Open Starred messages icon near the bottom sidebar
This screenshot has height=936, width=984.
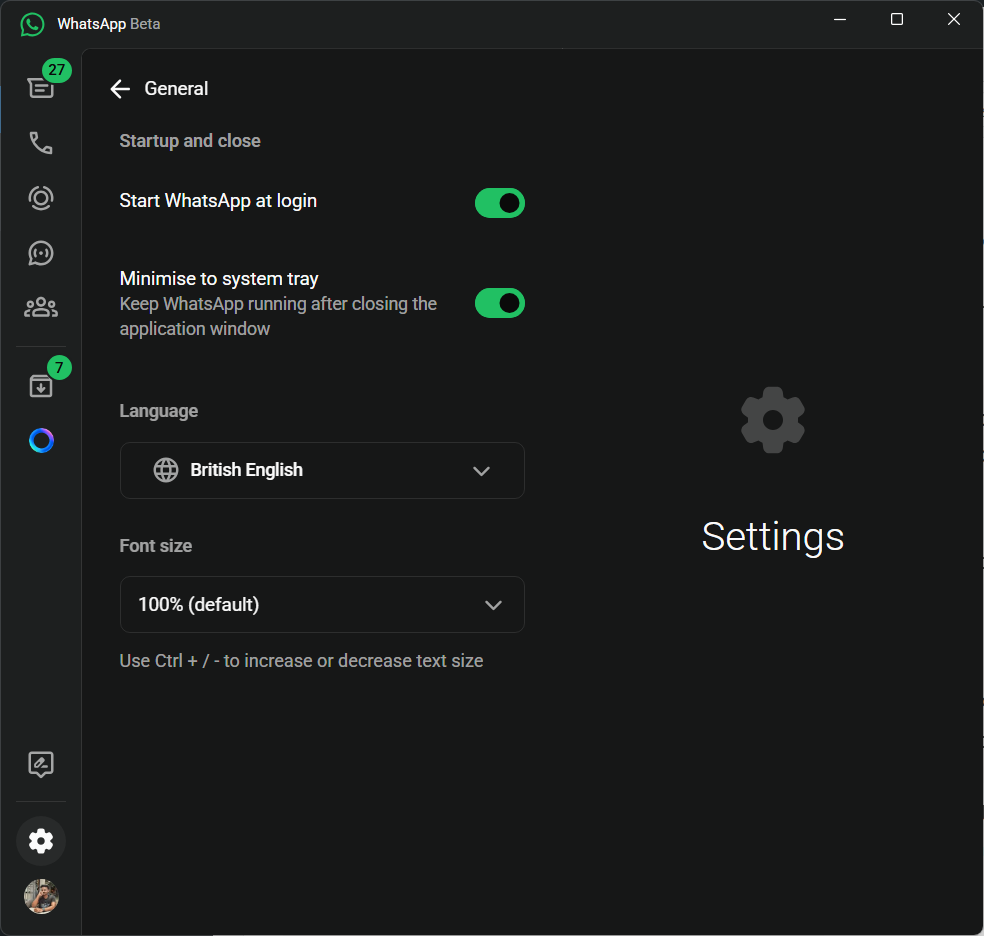point(40,764)
